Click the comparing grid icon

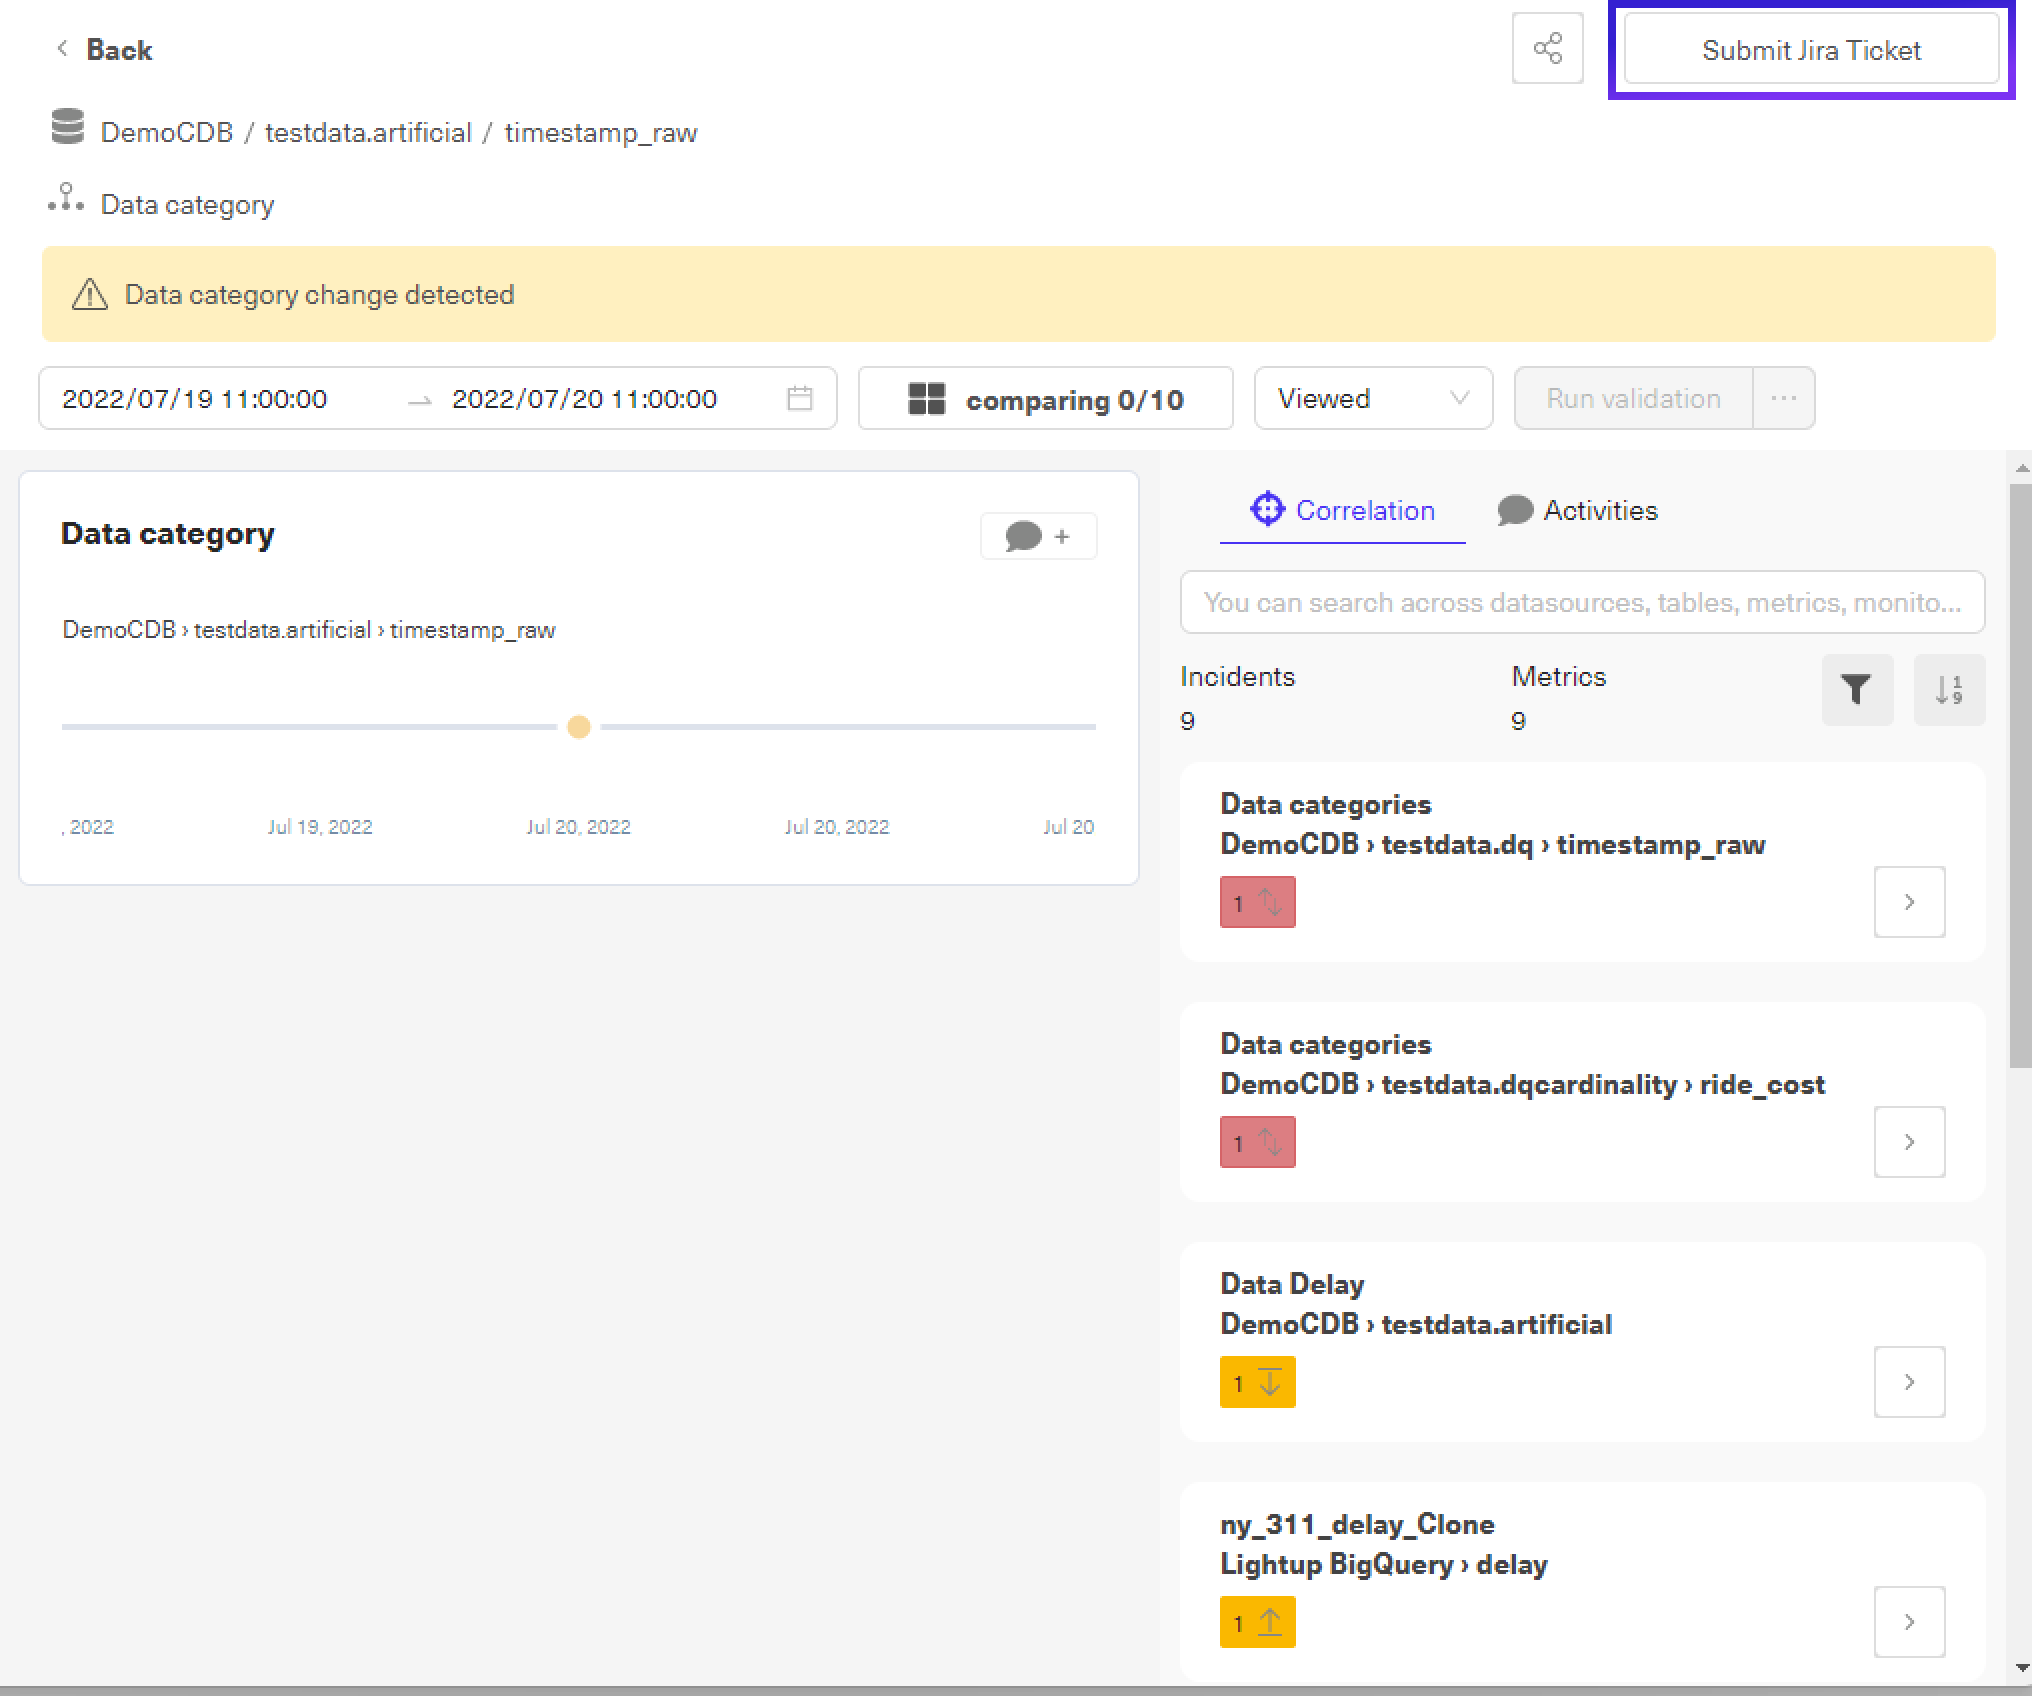click(x=926, y=399)
